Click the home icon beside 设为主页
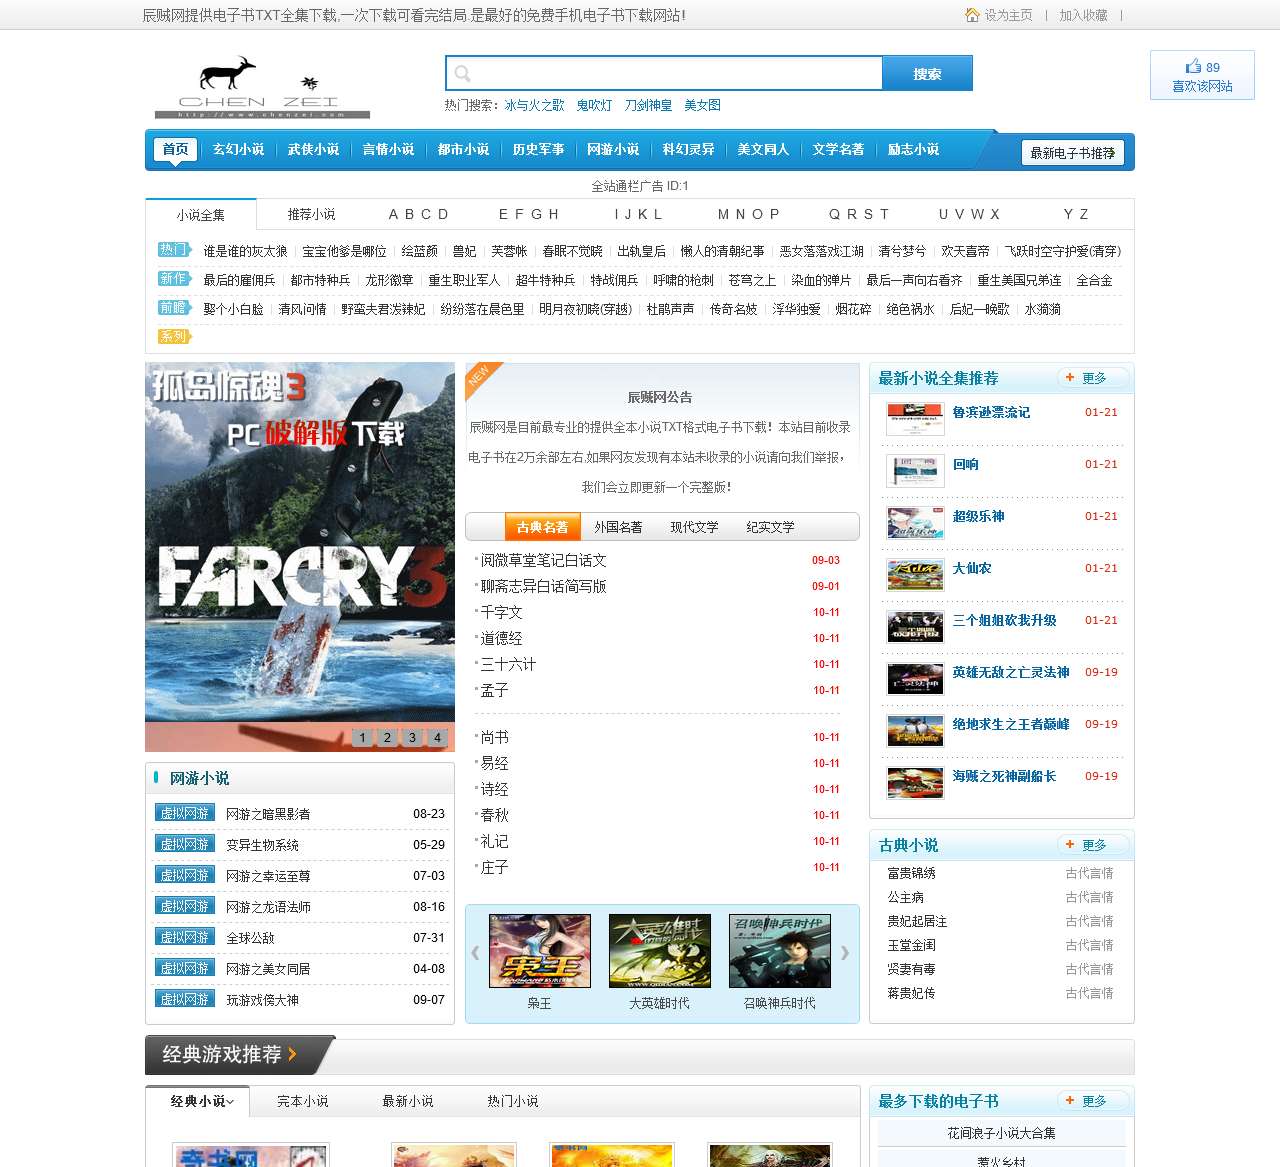The image size is (1280, 1167). [x=972, y=15]
